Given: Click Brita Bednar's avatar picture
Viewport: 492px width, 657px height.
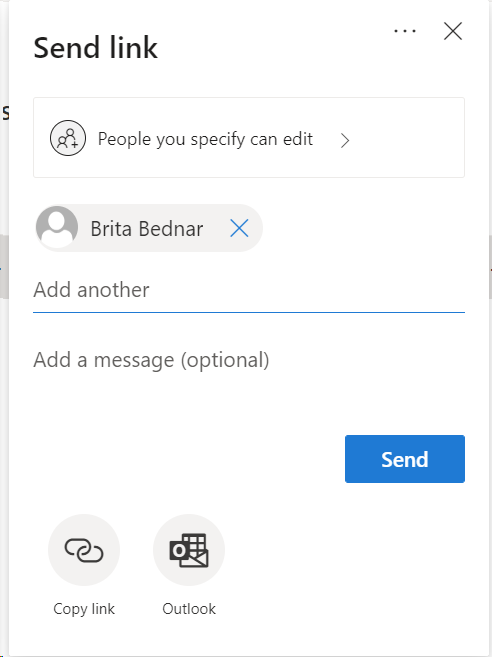Looking at the screenshot, I should click(x=57, y=227).
